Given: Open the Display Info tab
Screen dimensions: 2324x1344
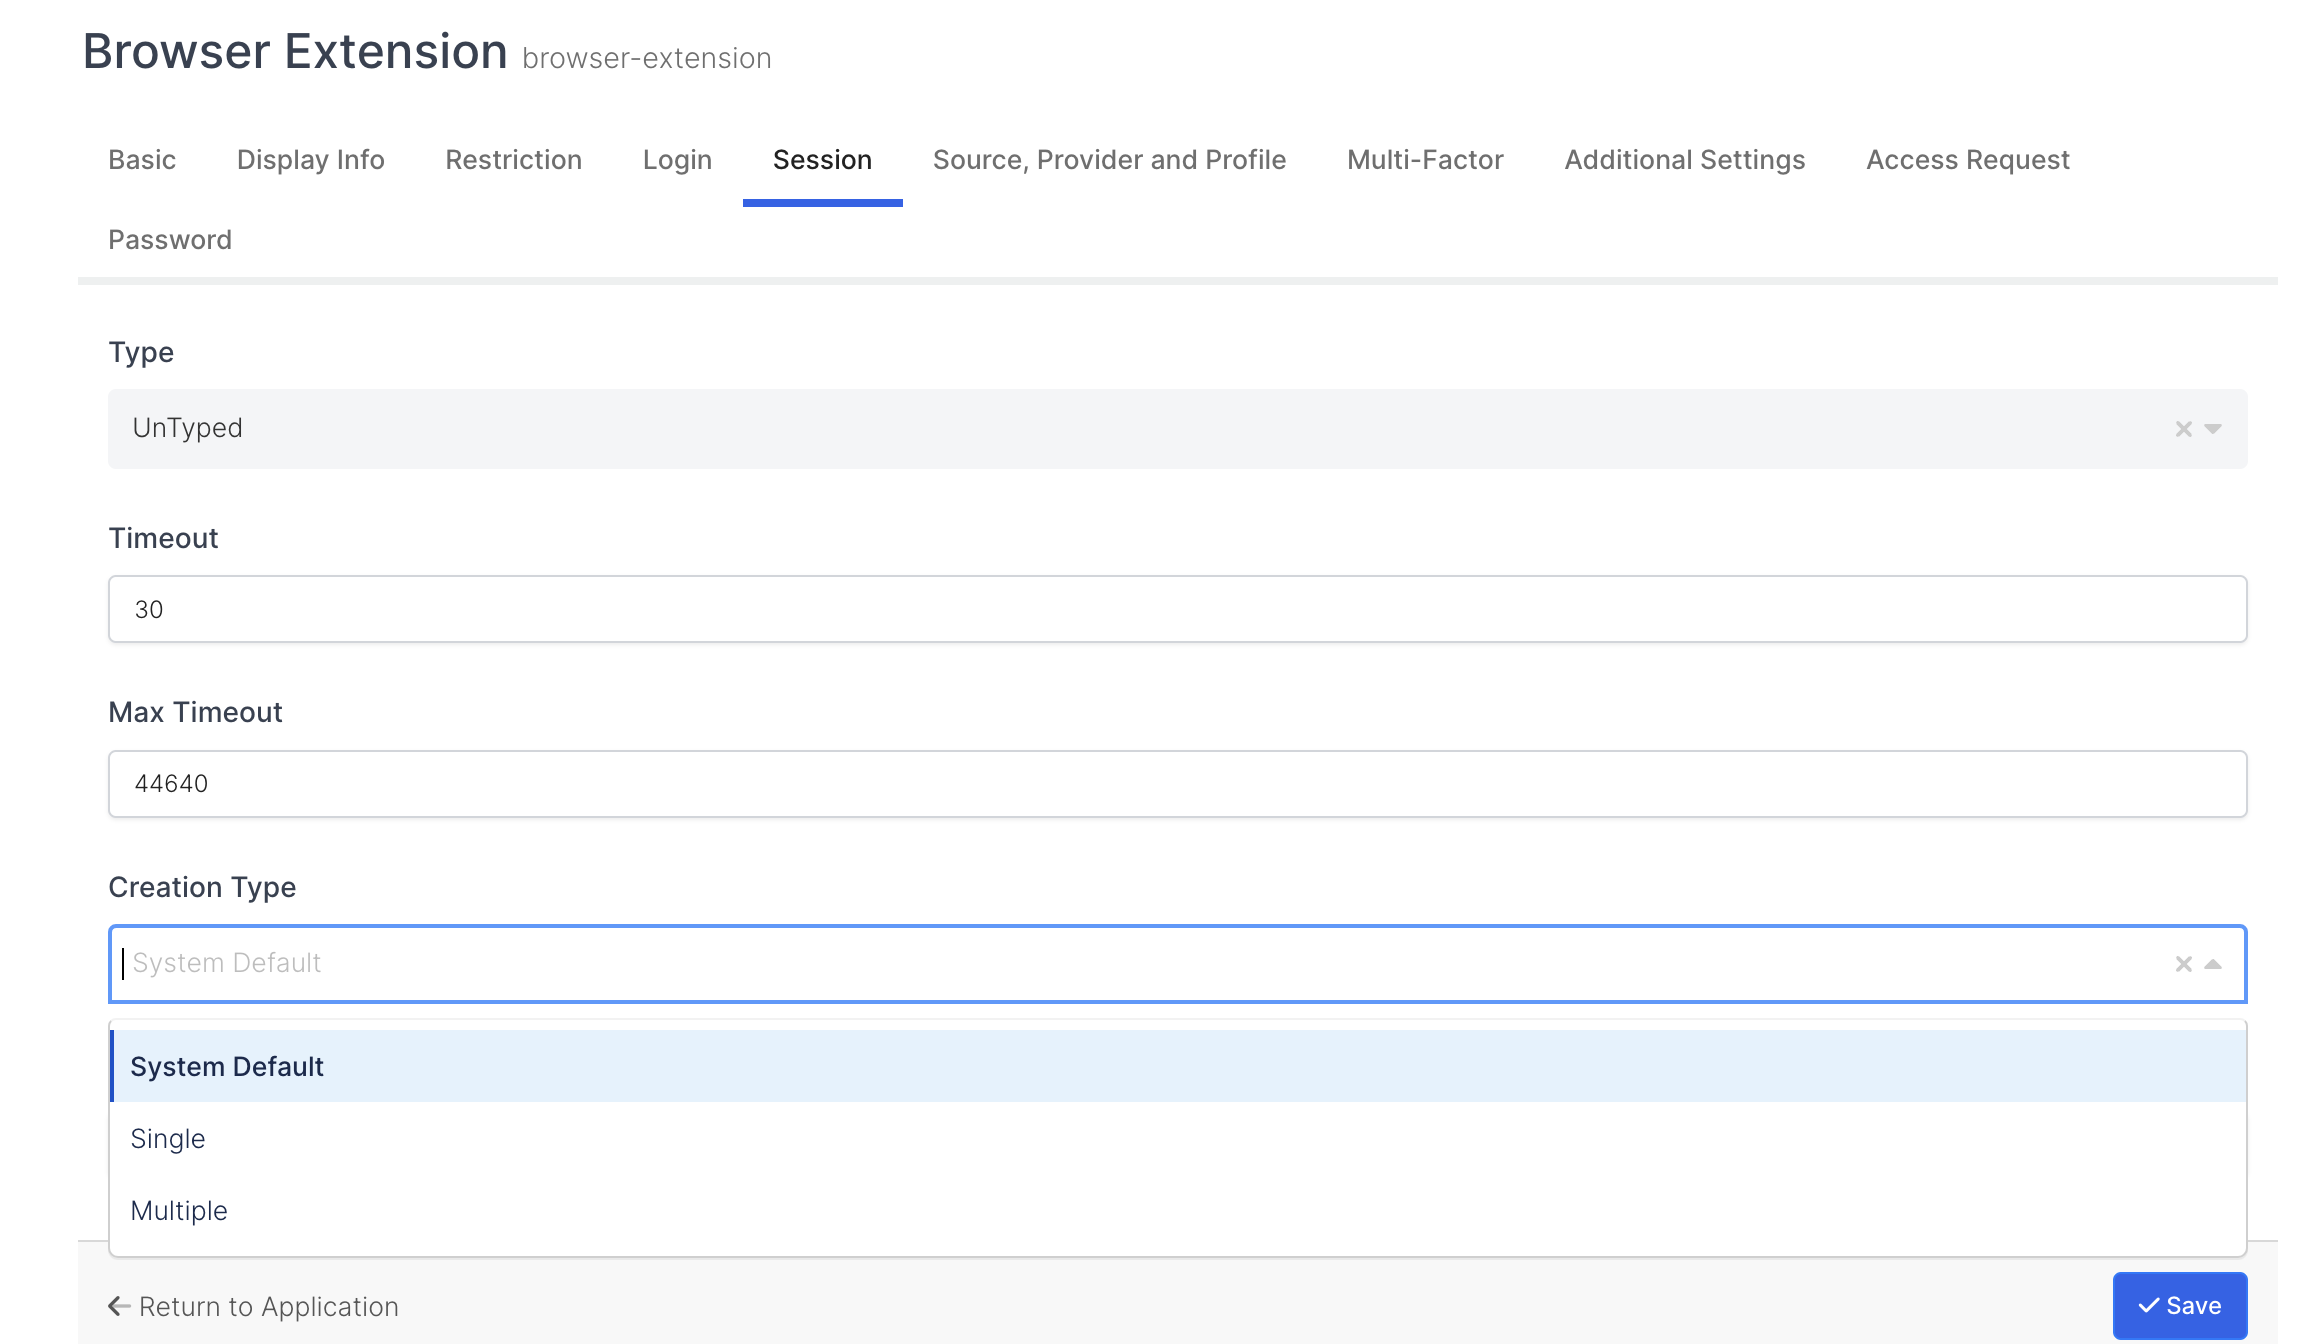Looking at the screenshot, I should [x=310, y=160].
